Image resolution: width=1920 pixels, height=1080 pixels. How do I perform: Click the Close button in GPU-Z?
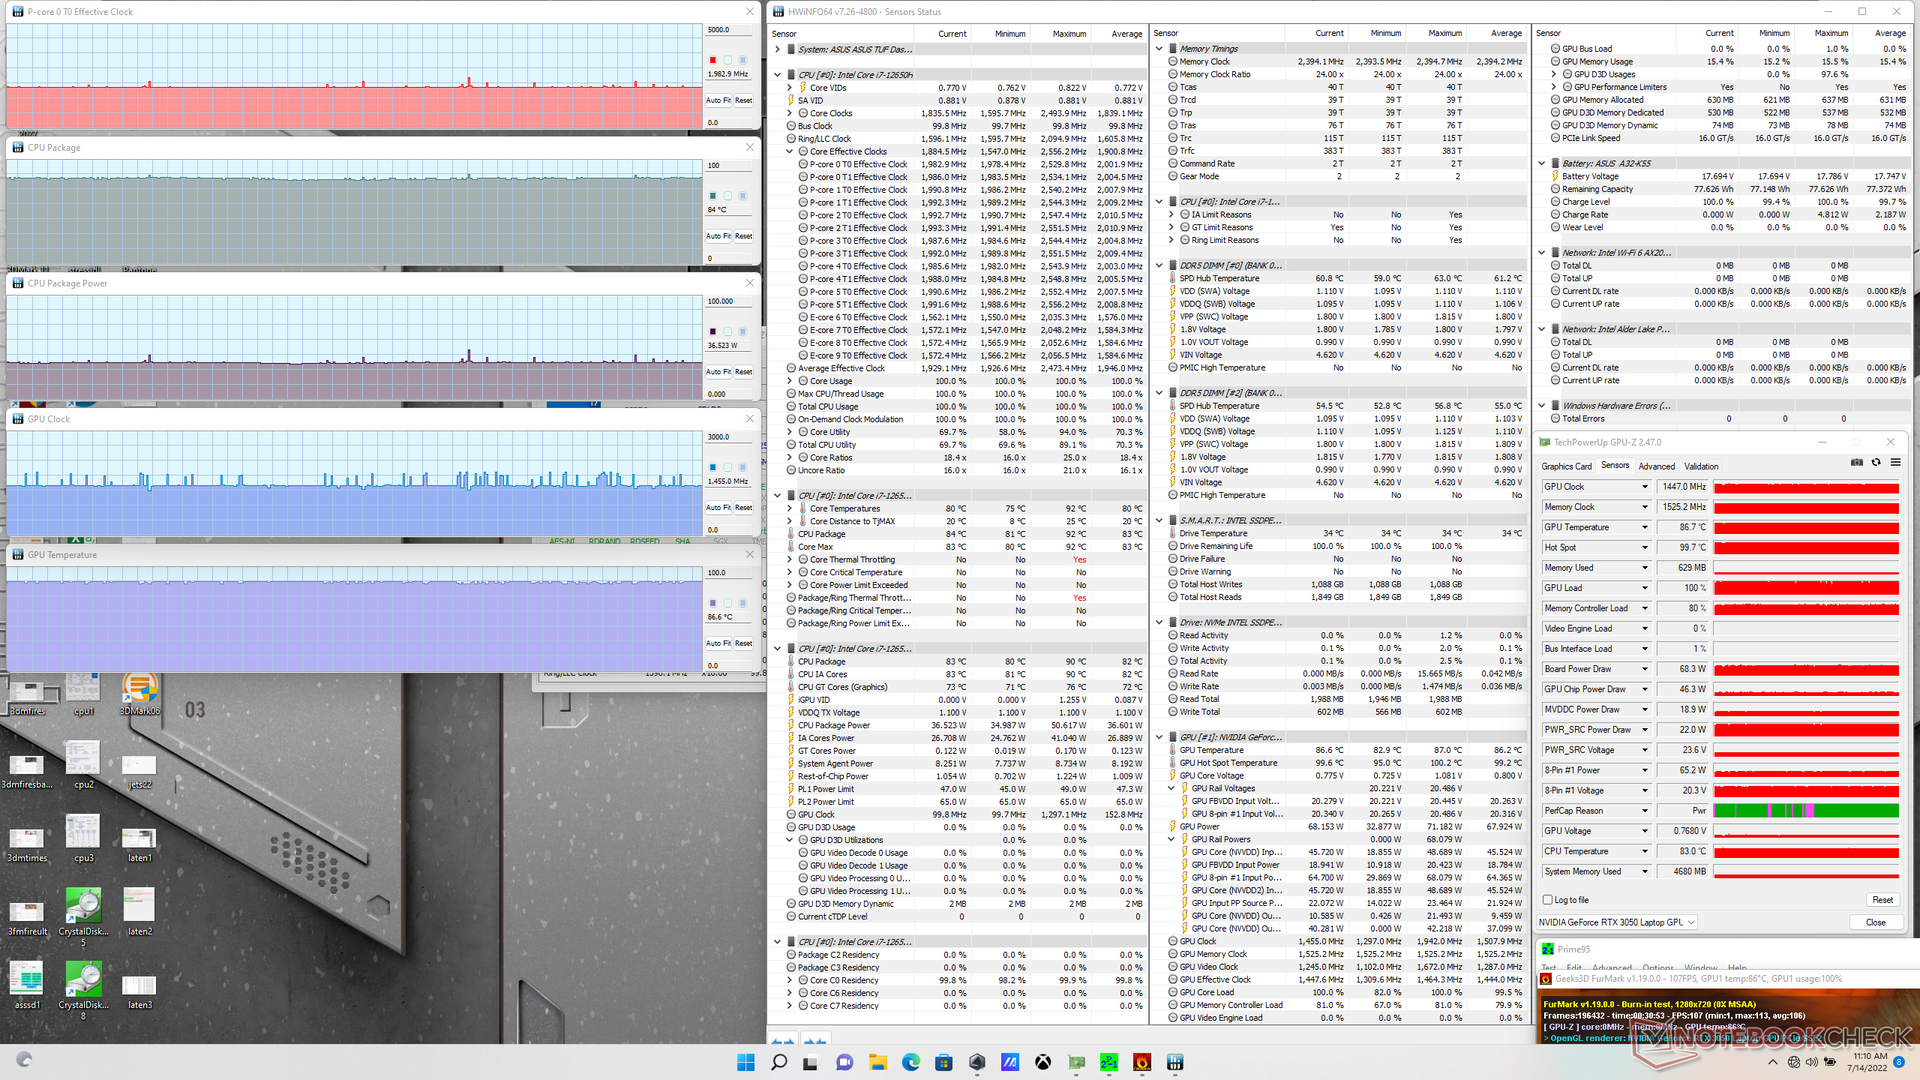click(x=1875, y=923)
